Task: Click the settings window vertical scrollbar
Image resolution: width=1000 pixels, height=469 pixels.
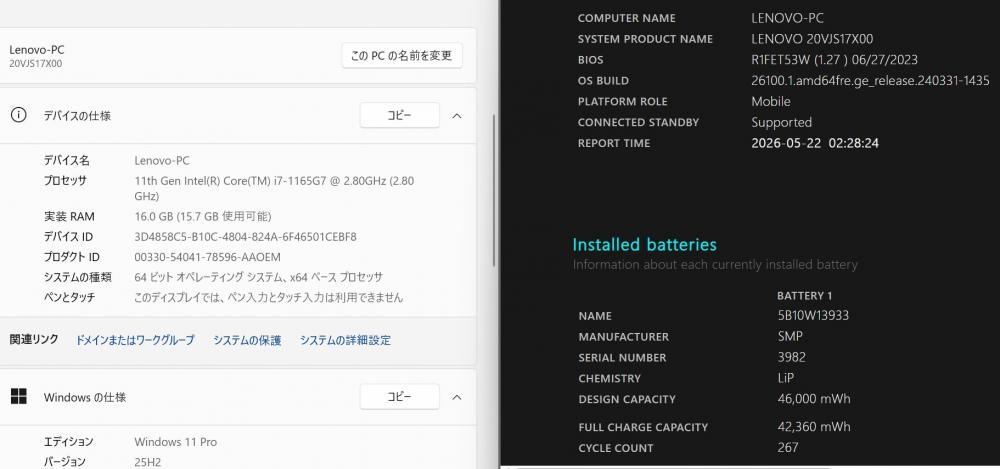Action: [x=494, y=191]
